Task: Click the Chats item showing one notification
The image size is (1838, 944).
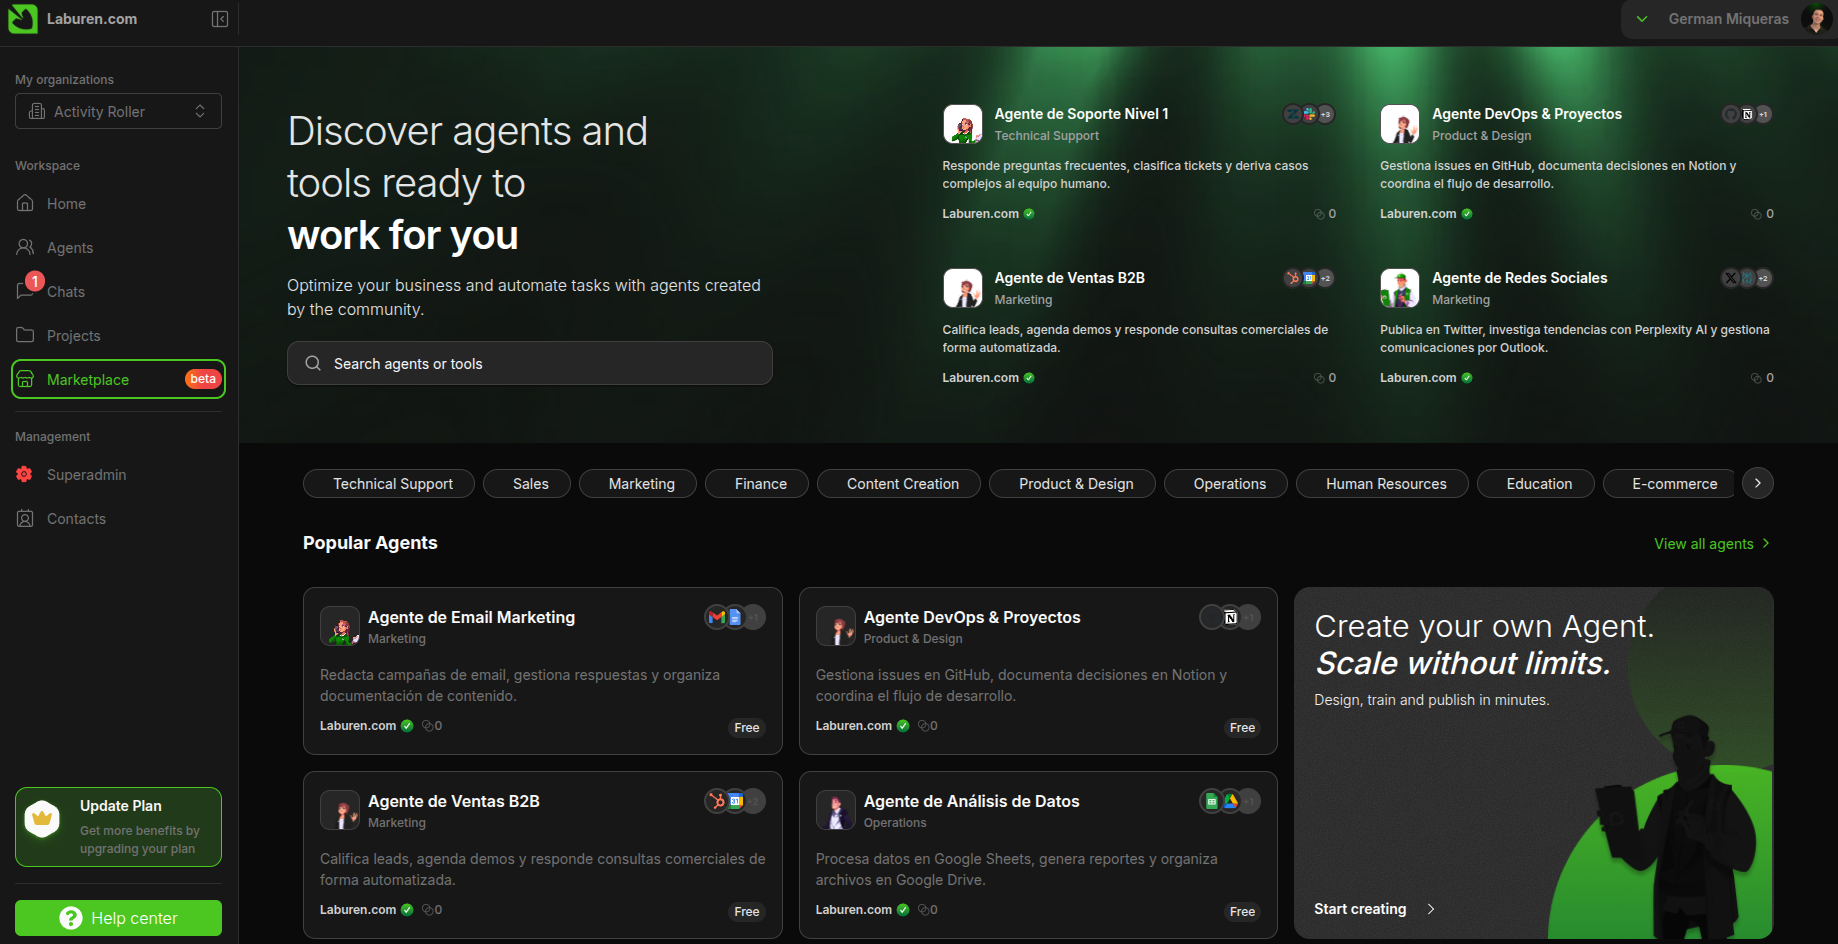Action: (64, 291)
